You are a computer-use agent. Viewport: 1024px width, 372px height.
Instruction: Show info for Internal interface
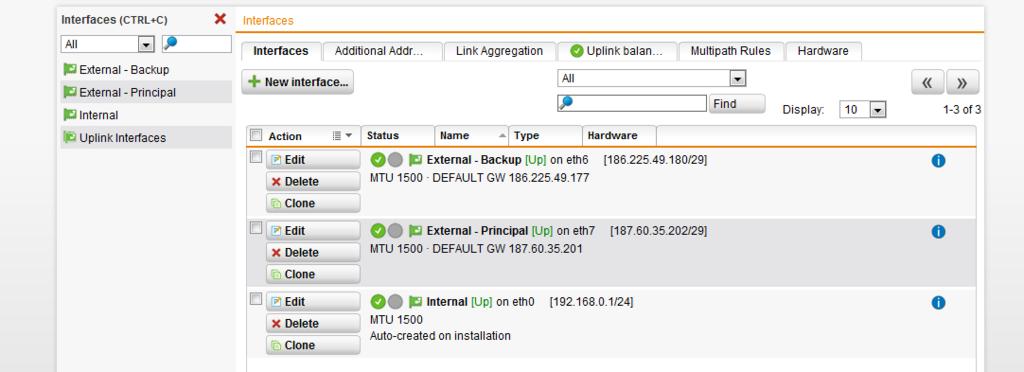tap(938, 303)
